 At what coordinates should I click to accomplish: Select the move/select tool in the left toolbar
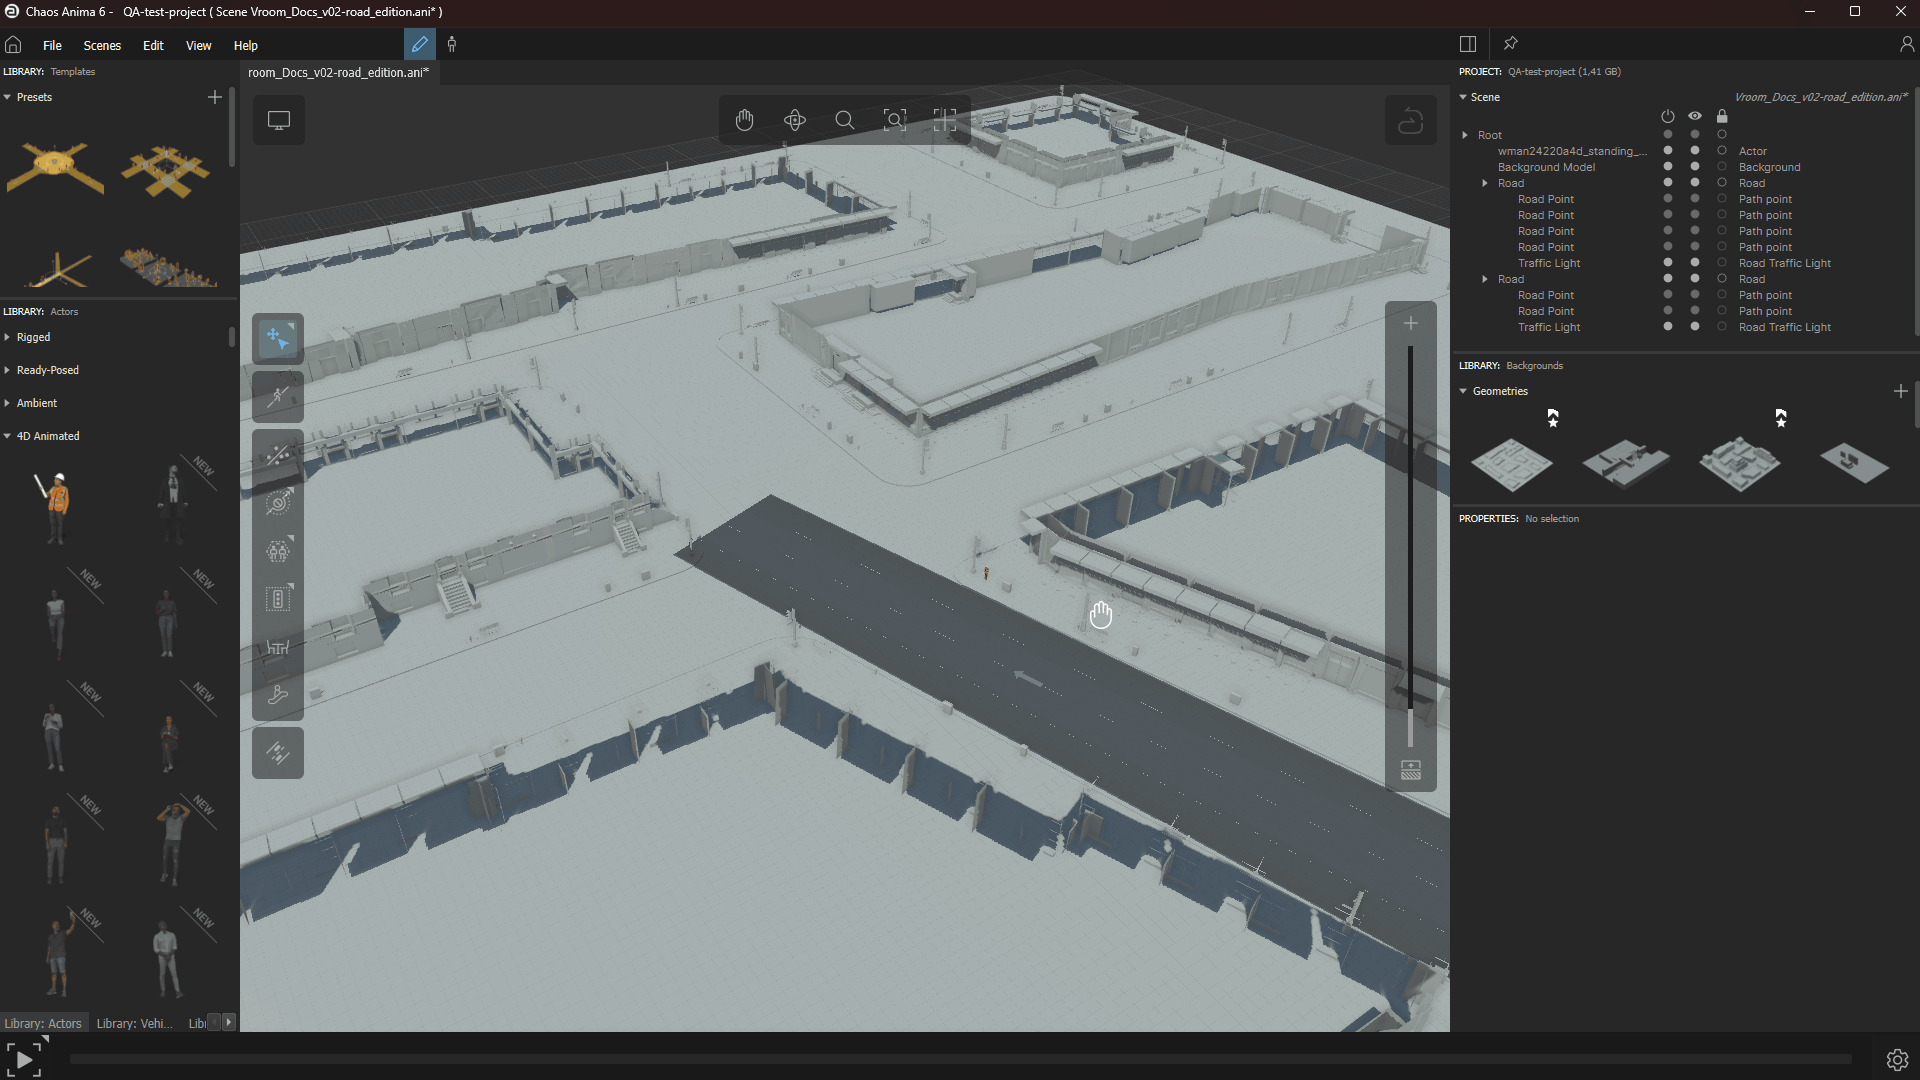[x=278, y=339]
